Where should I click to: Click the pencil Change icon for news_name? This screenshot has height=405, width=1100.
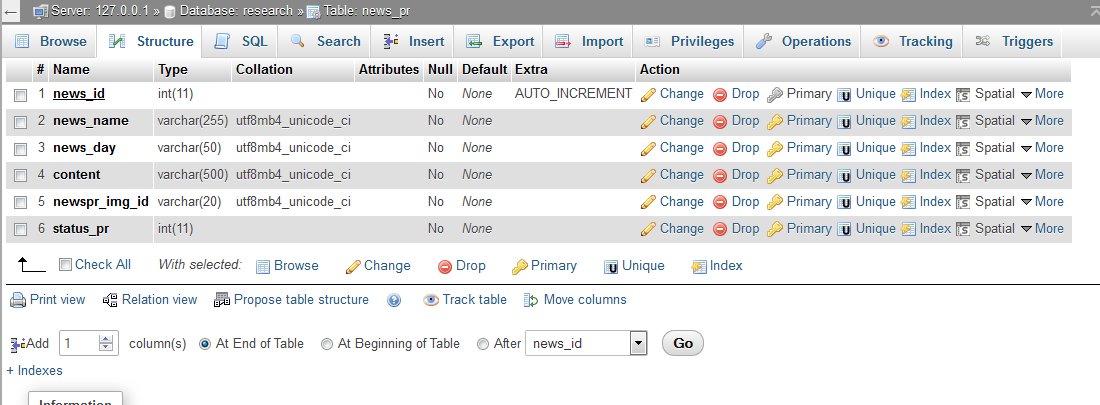648,121
